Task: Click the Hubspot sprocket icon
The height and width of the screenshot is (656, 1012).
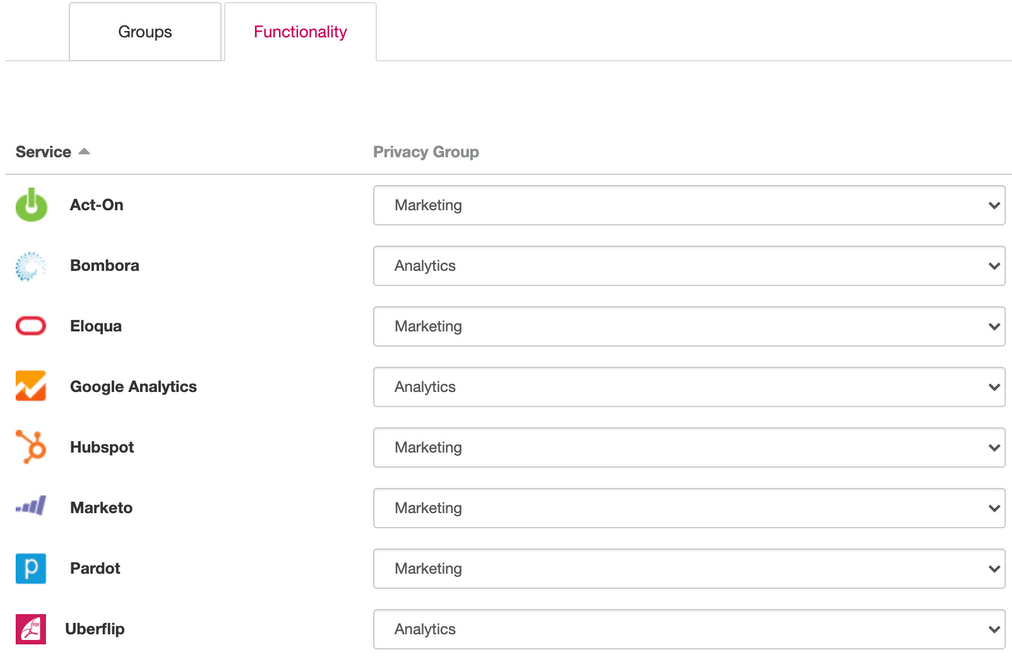Action: 31,447
